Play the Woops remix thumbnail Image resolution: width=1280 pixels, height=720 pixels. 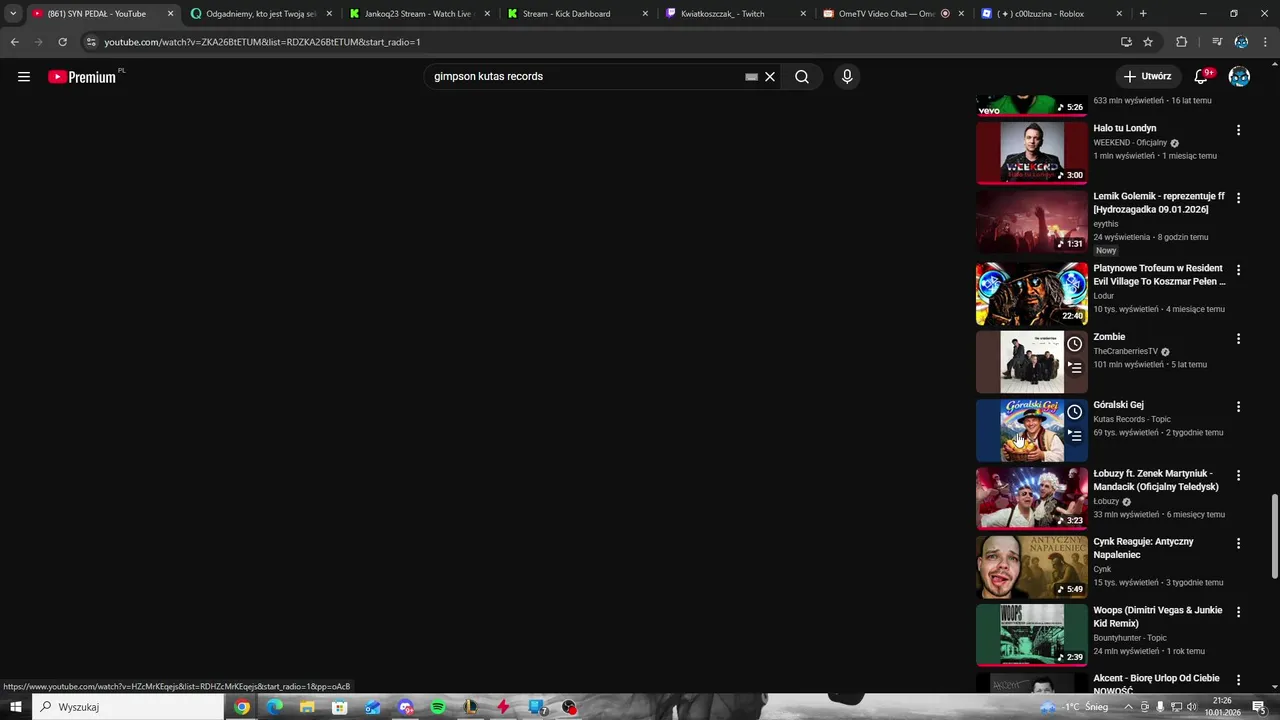1031,634
